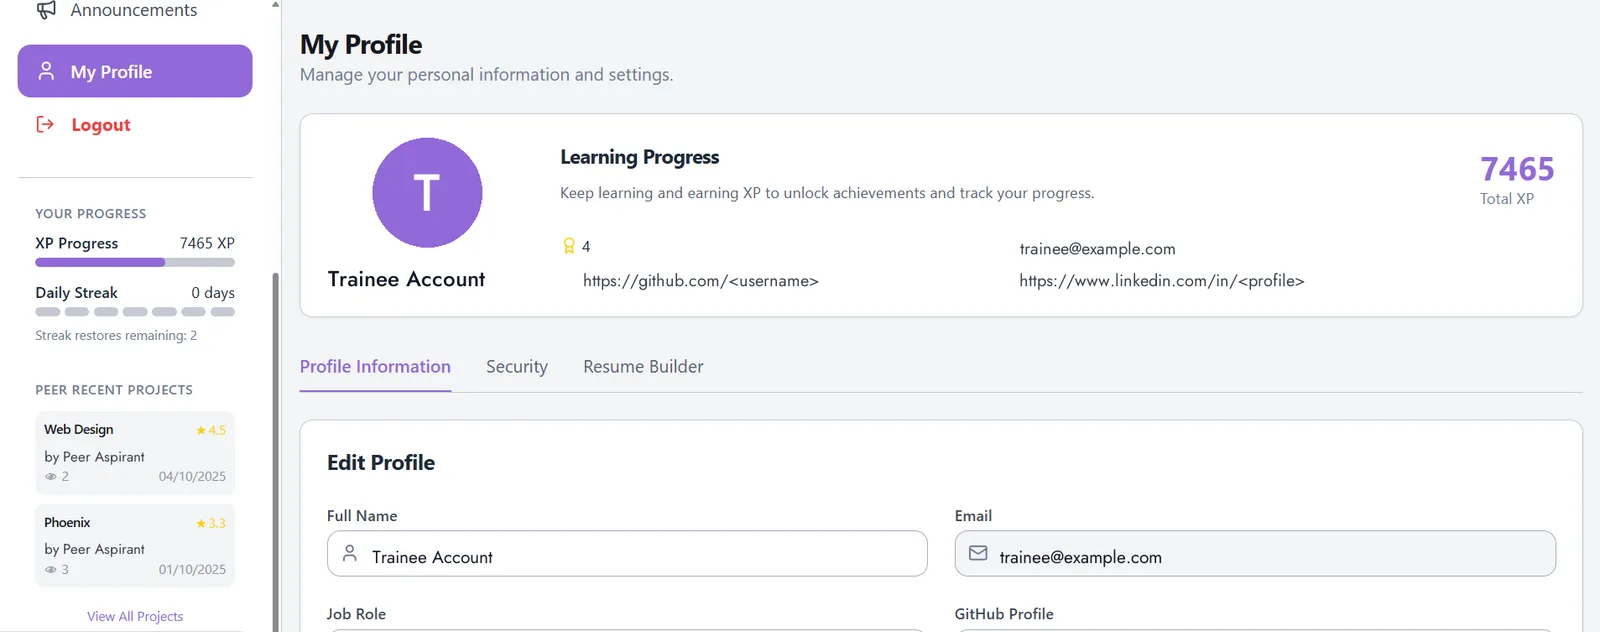Viewport: 1600px width, 632px height.
Task: Click into the Full Name input field
Action: tap(627, 554)
